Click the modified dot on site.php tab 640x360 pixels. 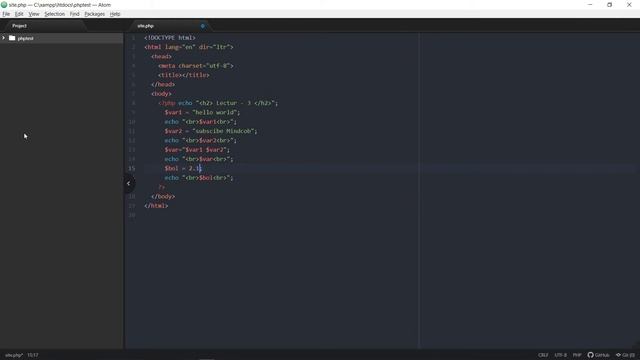(203, 26)
